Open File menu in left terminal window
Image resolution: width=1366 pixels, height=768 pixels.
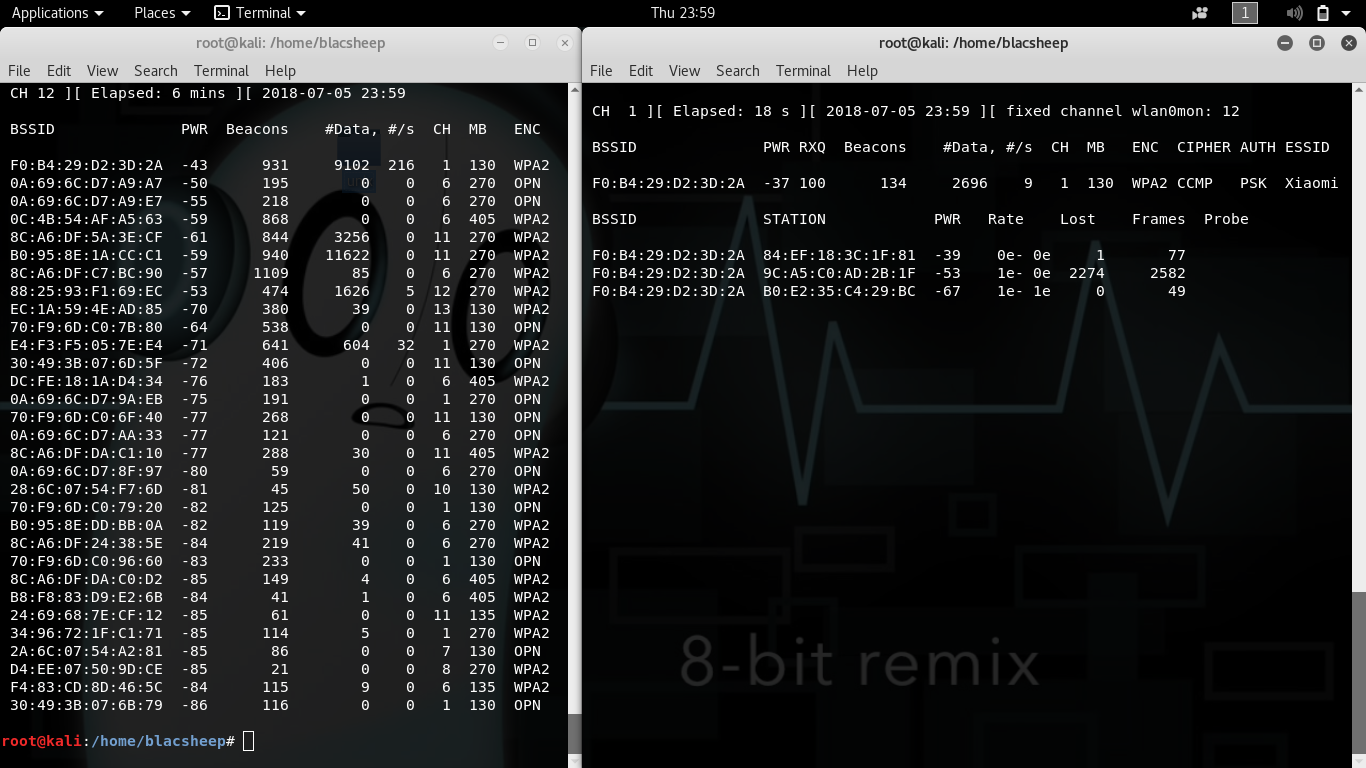(x=19, y=71)
